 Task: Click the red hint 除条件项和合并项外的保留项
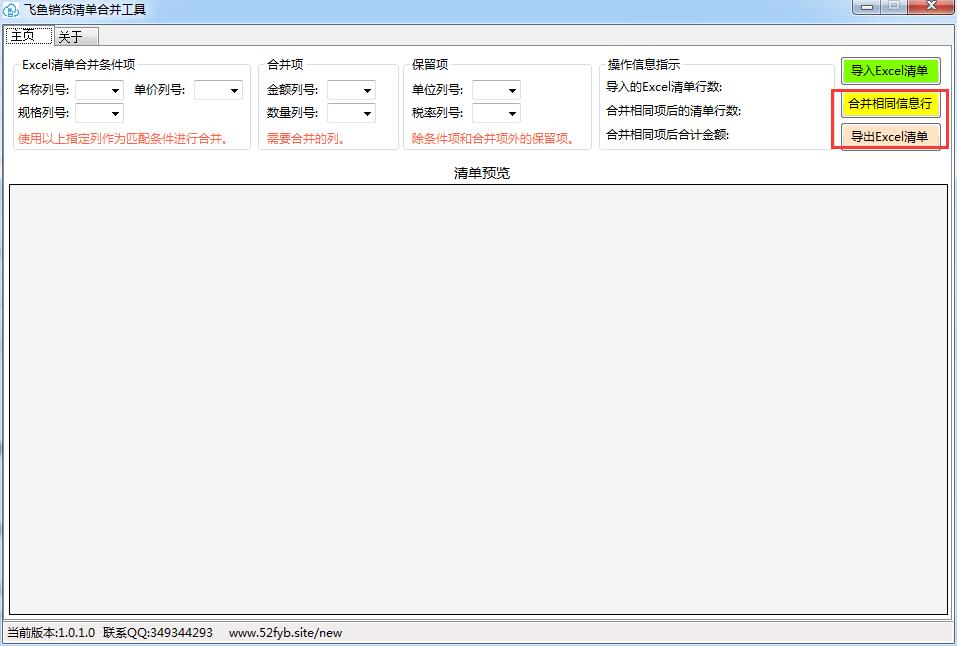pyautogui.click(x=493, y=139)
